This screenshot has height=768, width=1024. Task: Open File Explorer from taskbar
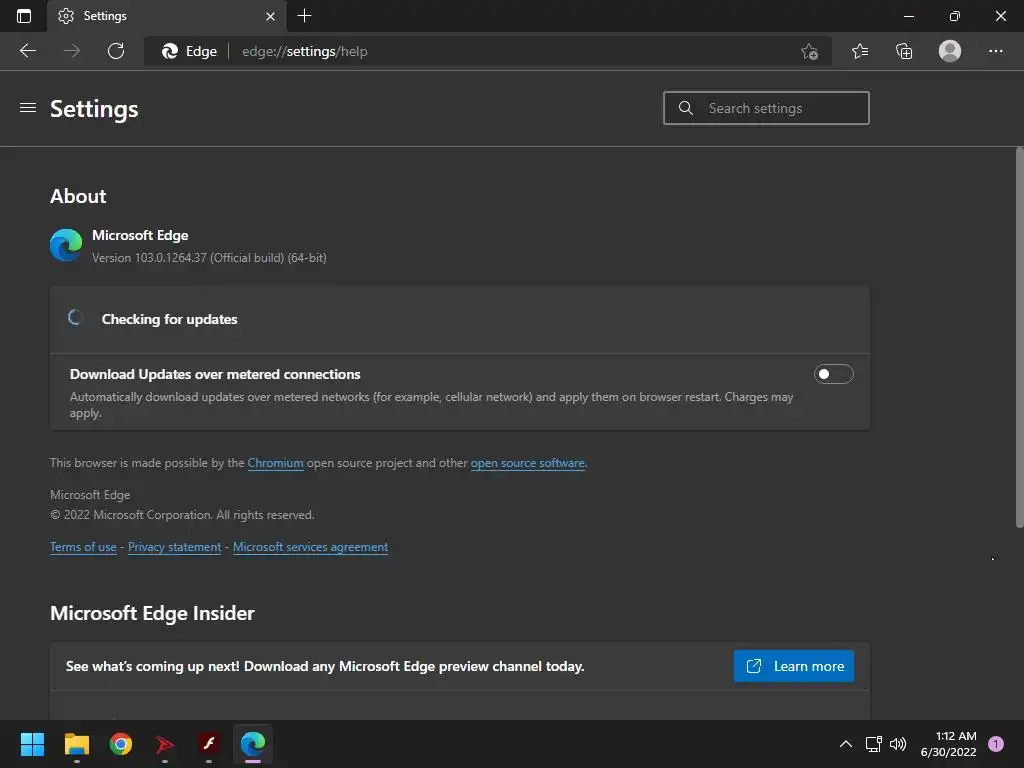coord(77,744)
